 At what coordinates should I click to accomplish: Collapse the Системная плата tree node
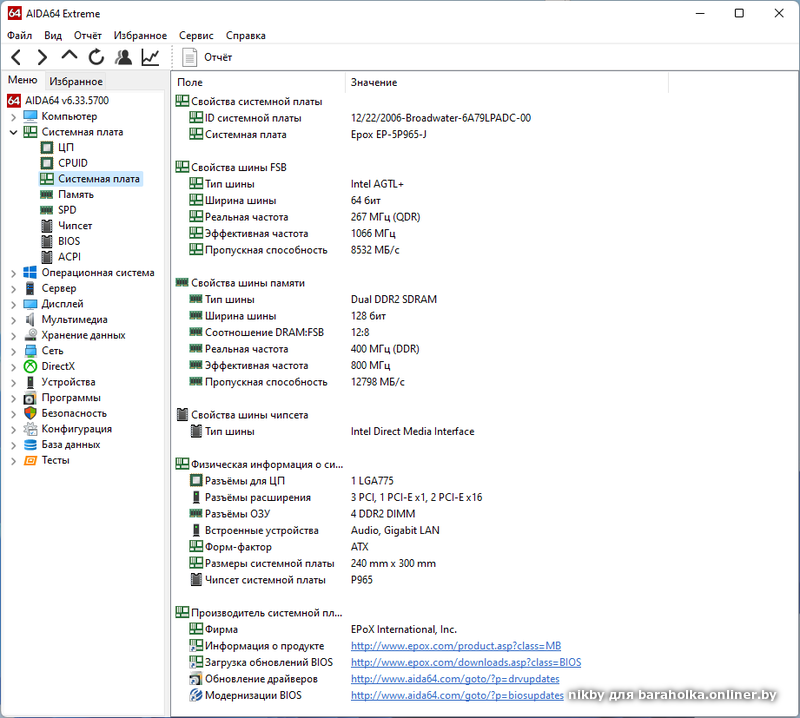pos(14,132)
